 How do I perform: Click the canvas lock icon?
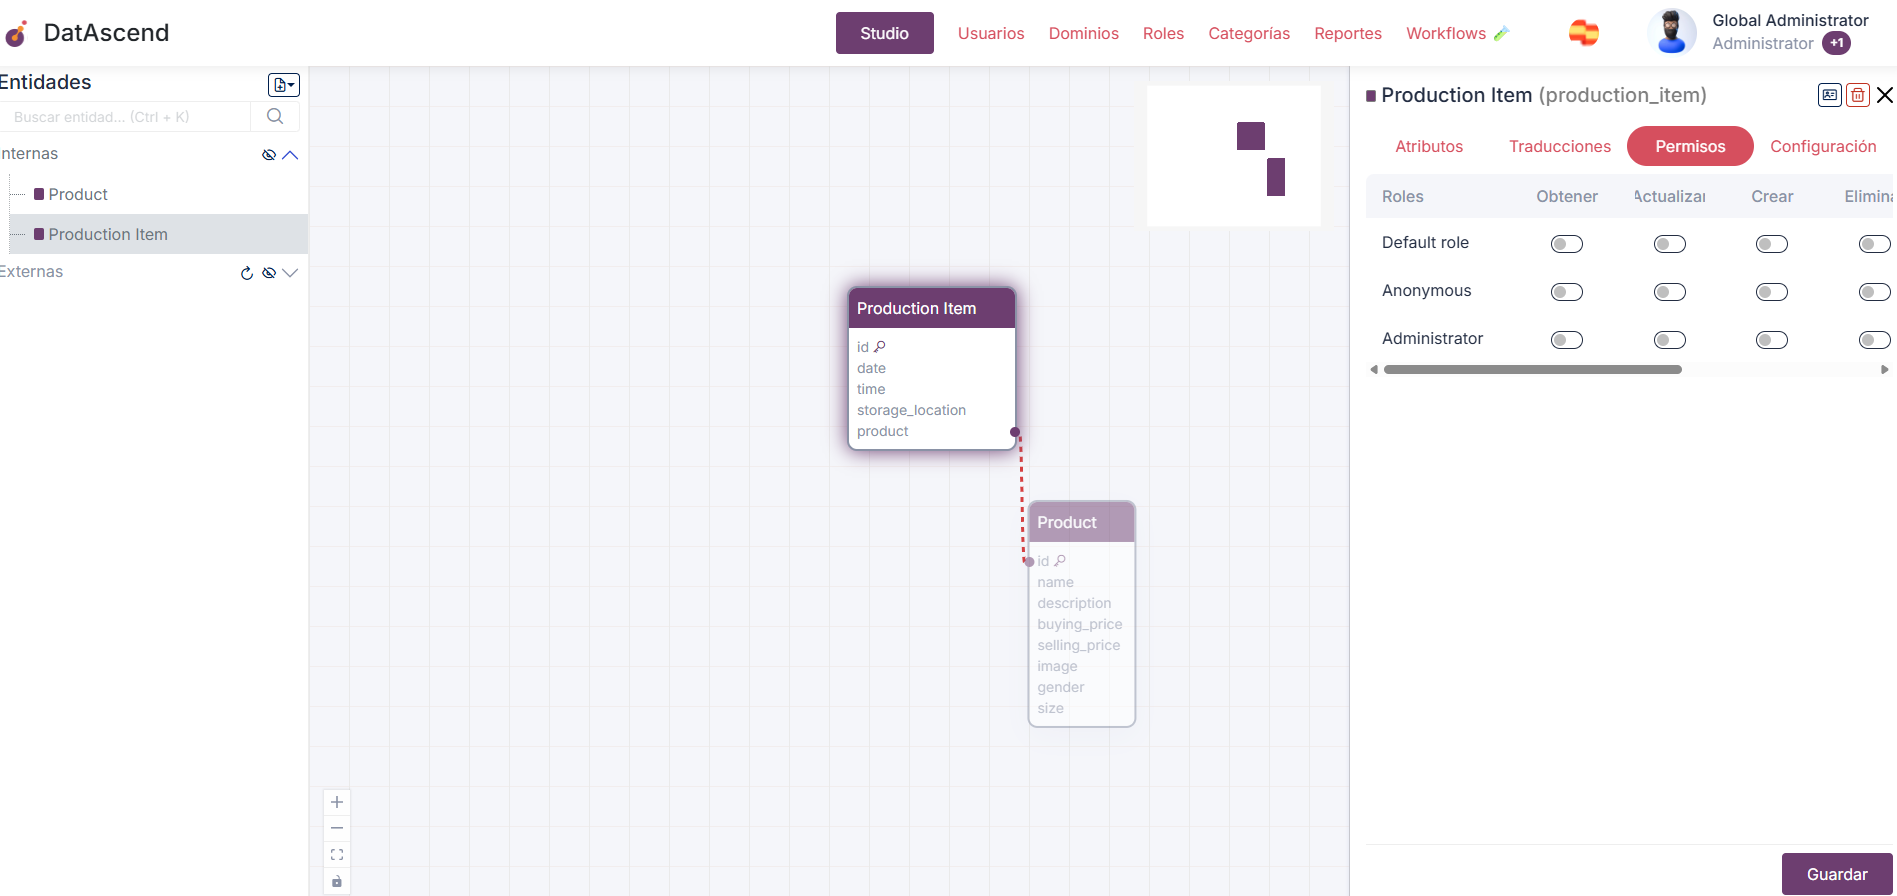337,881
